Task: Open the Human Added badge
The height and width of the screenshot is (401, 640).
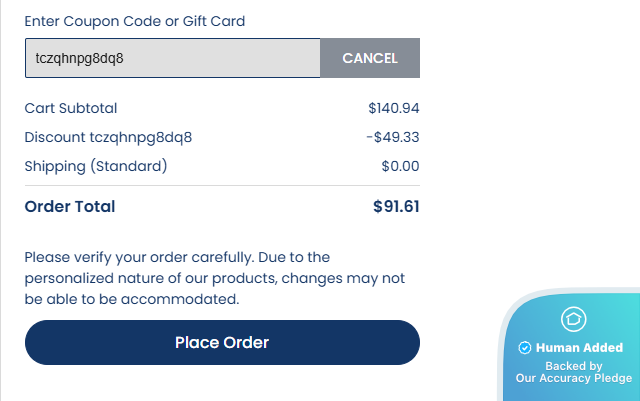Action: click(x=574, y=350)
